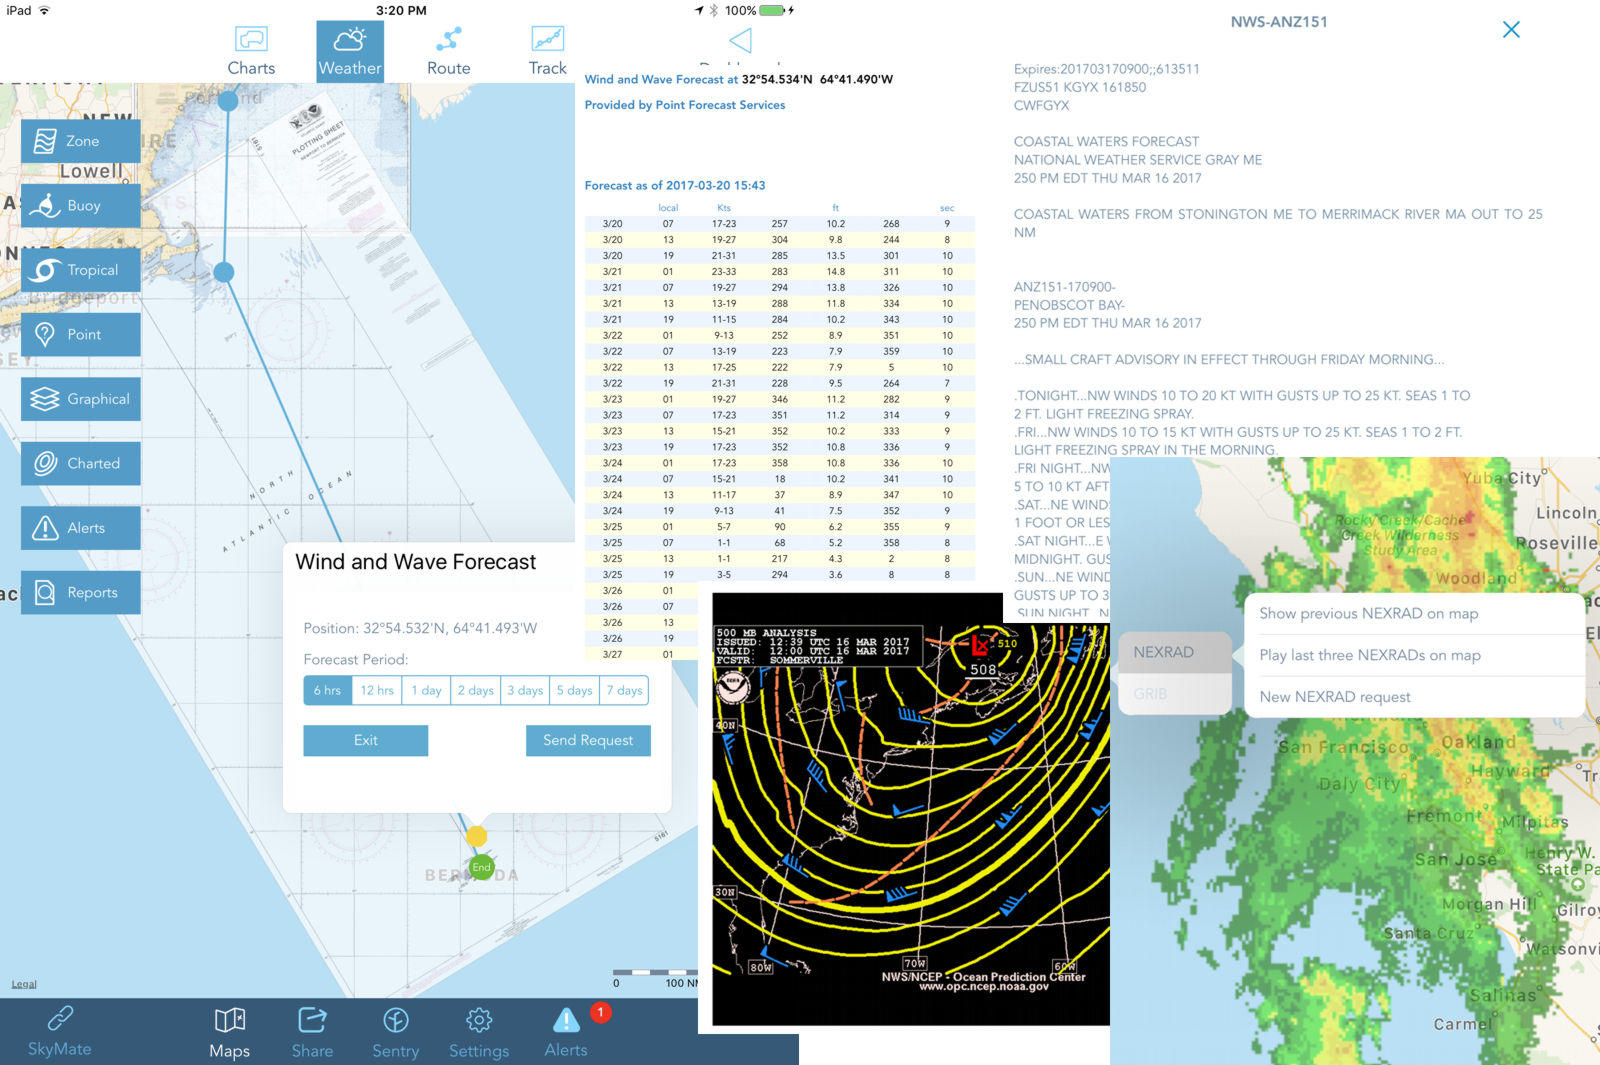The height and width of the screenshot is (1065, 1600).
Task: Open Buoy weather data
Action: 80,205
